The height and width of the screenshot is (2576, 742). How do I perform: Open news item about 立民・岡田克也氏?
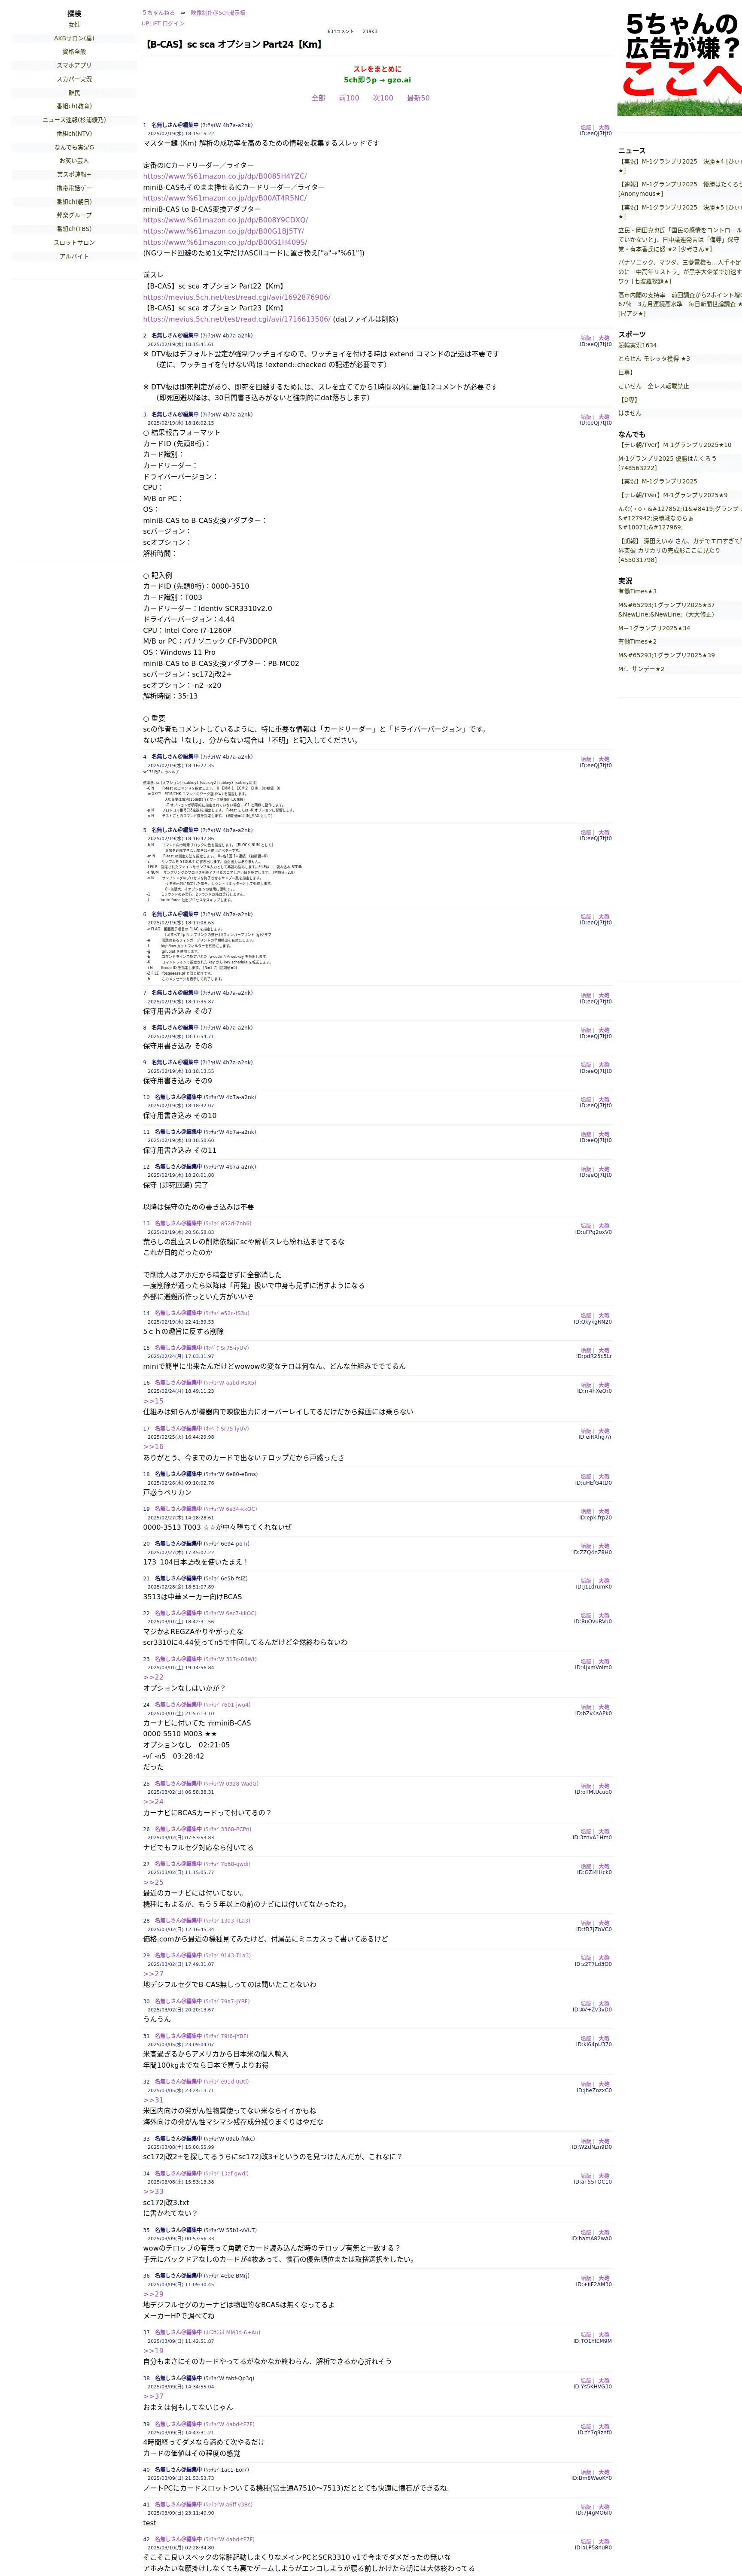tap(680, 240)
